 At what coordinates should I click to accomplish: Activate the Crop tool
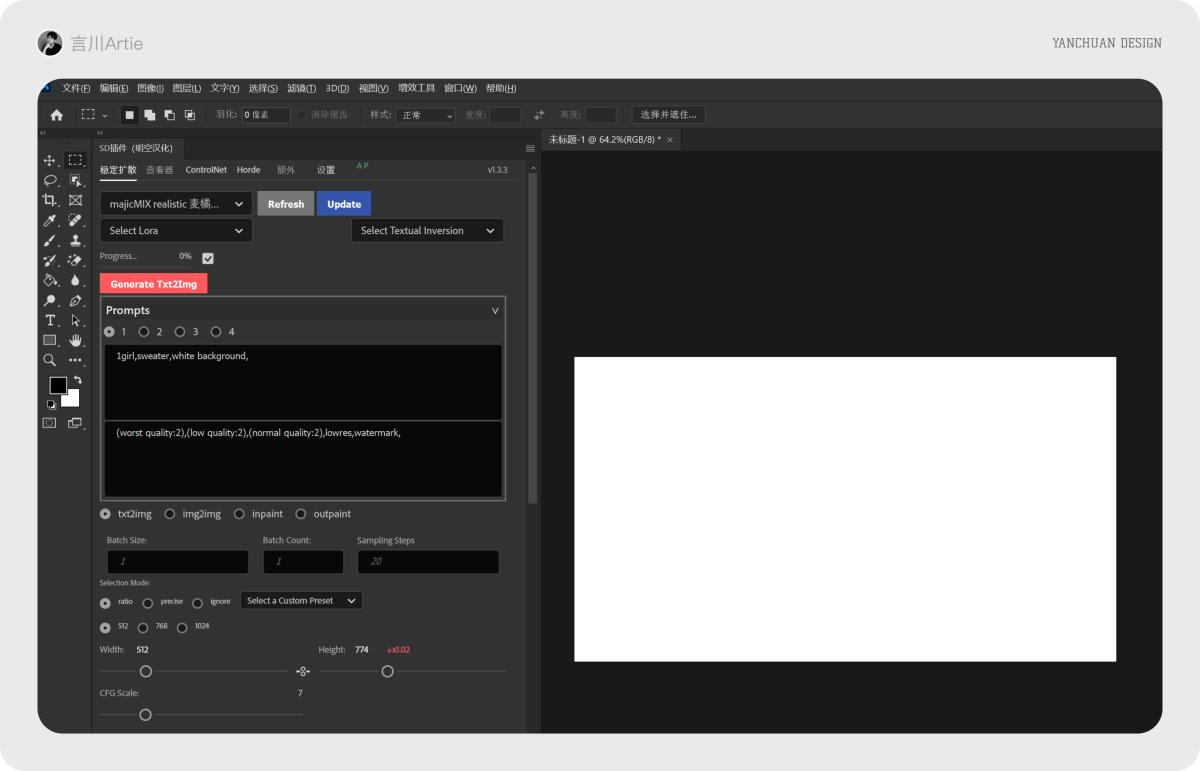pos(49,199)
